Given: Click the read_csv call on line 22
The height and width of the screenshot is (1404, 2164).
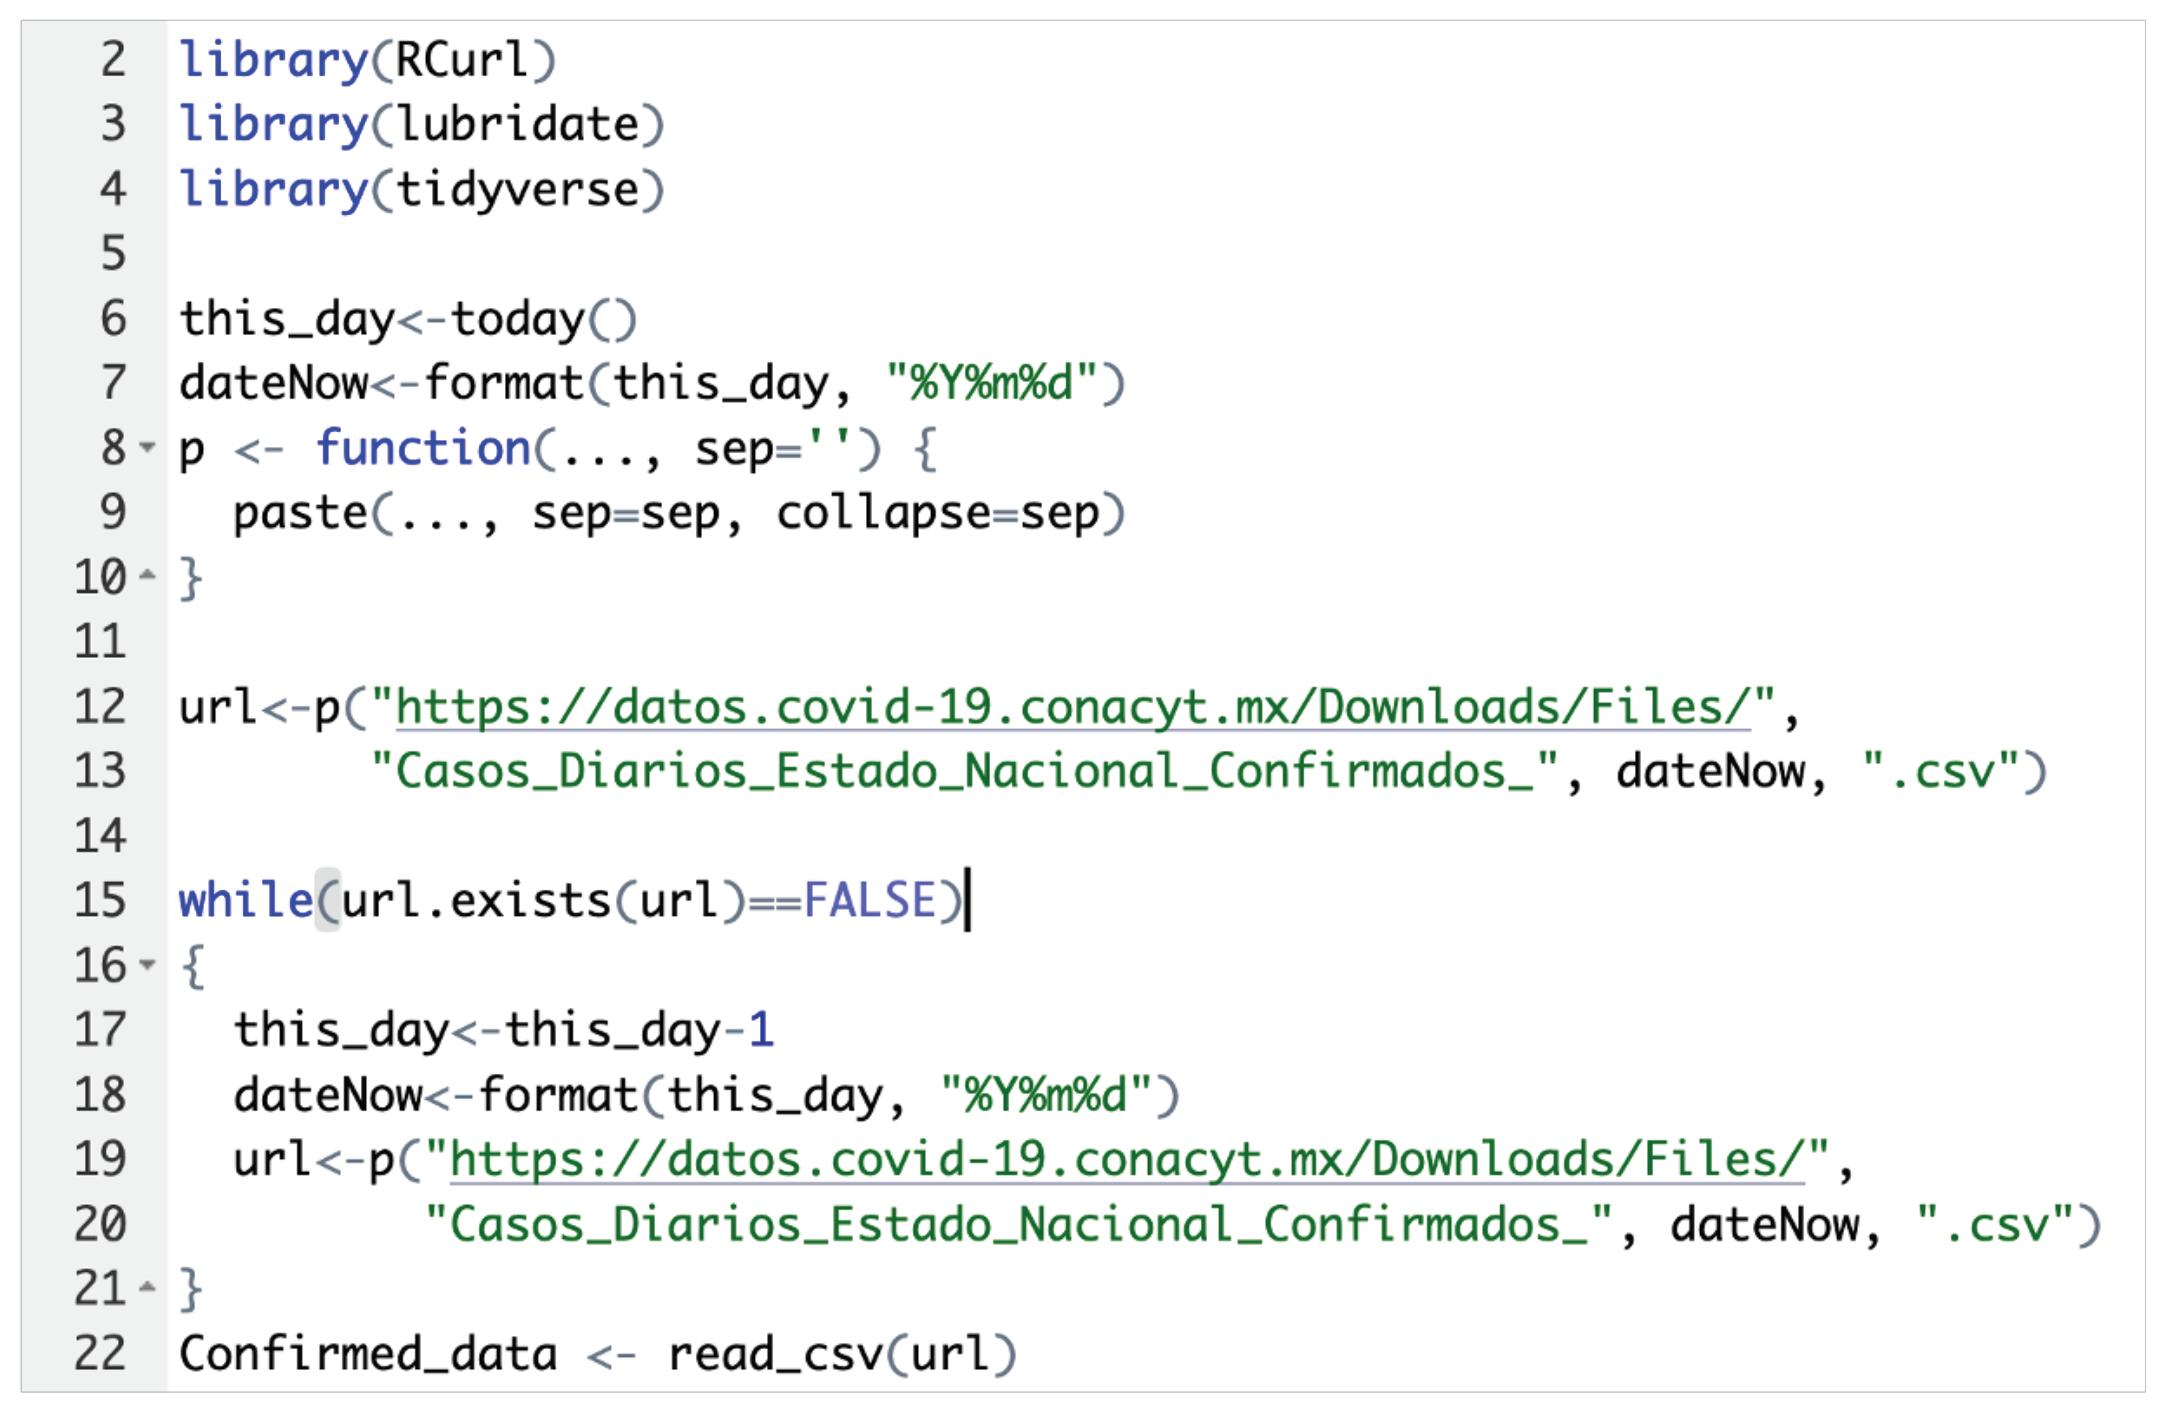Looking at the screenshot, I should [x=775, y=1354].
